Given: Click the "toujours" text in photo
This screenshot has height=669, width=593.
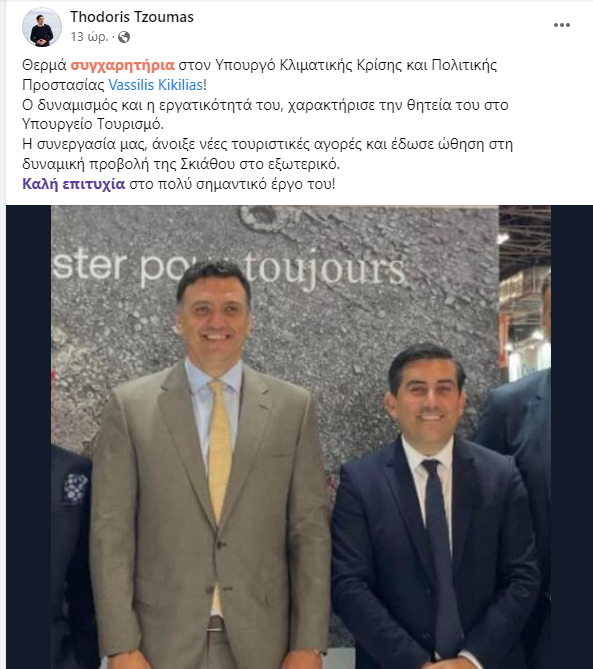Looking at the screenshot, I should pos(324,270).
